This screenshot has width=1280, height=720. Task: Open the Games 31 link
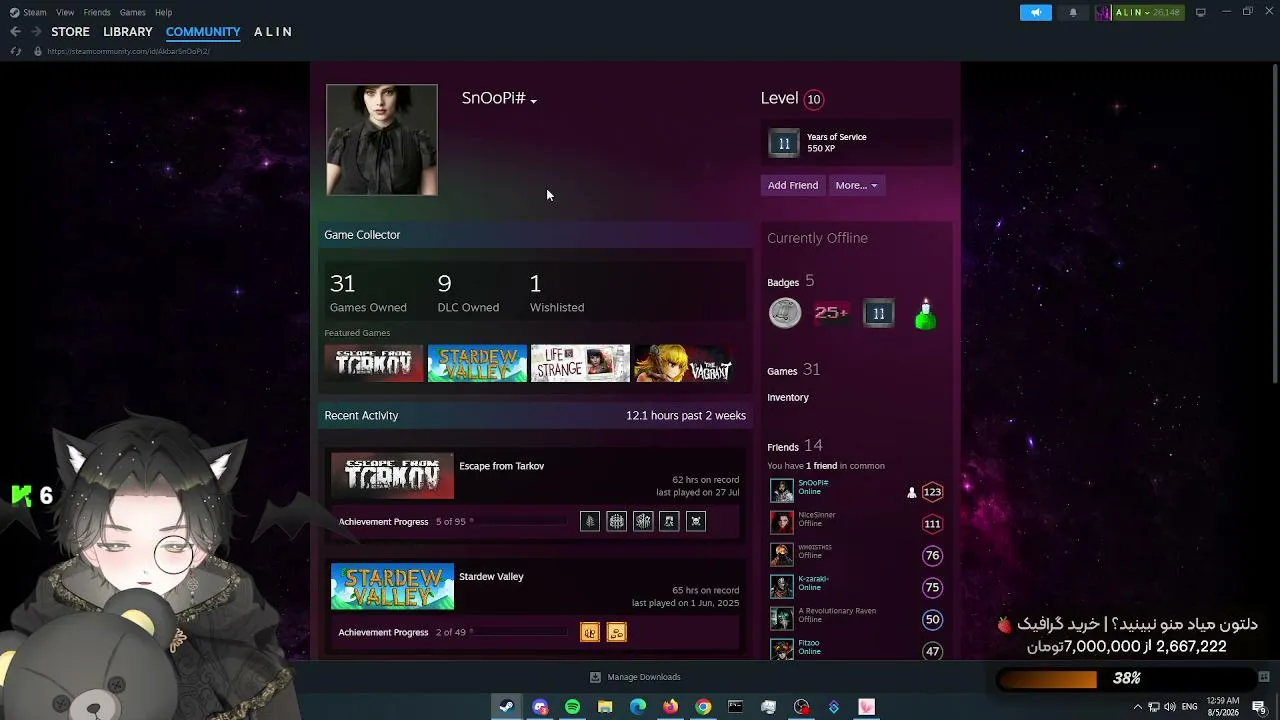coord(793,370)
